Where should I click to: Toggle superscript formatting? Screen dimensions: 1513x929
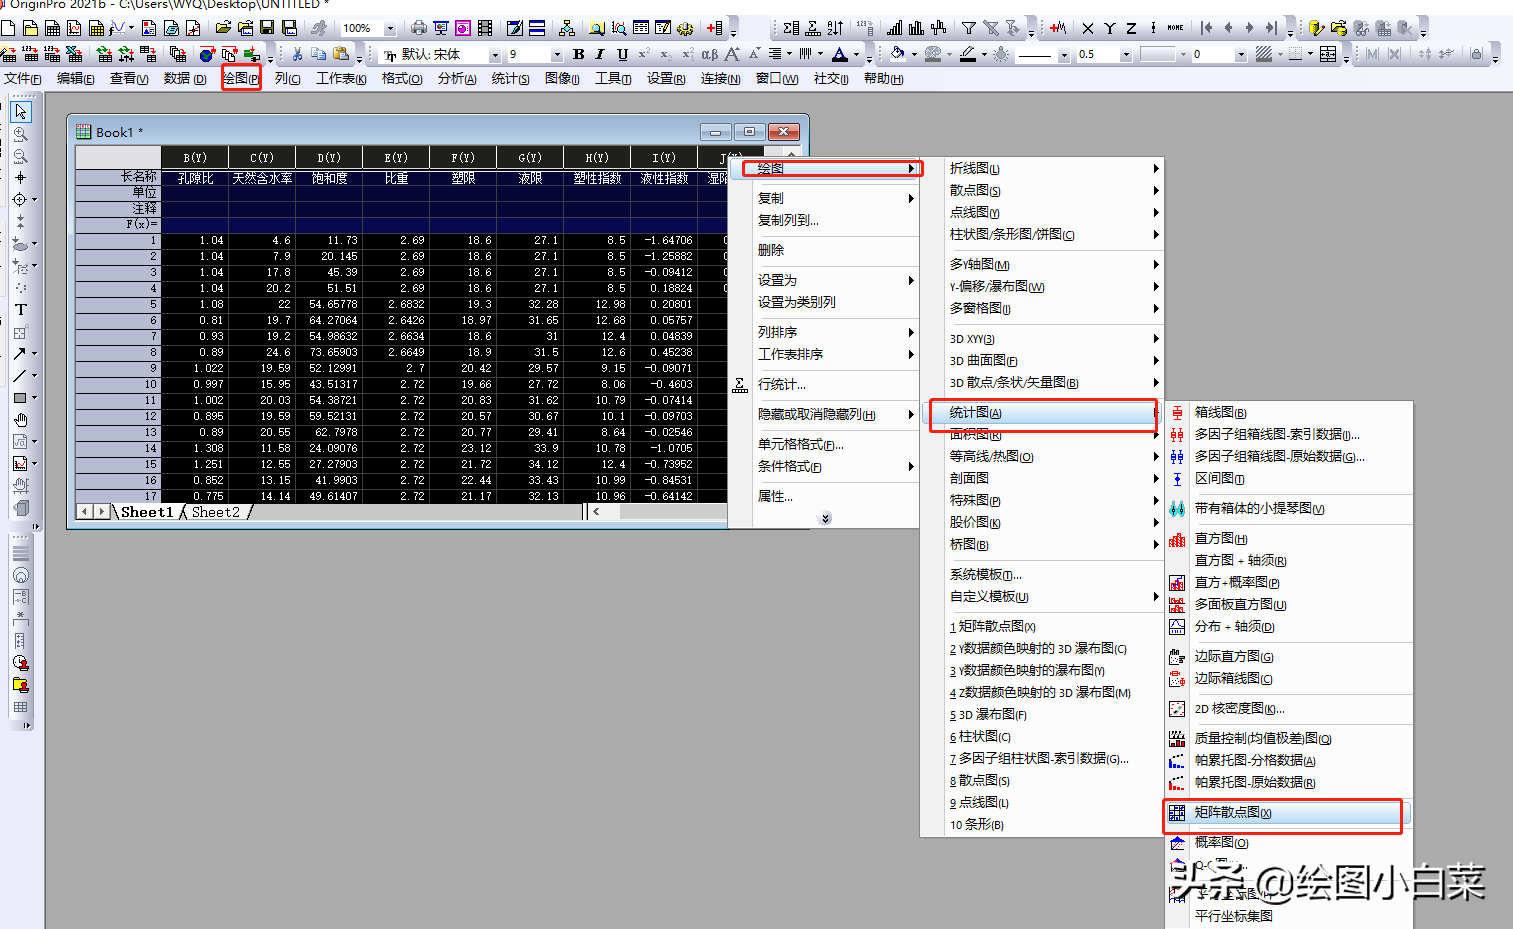644,54
